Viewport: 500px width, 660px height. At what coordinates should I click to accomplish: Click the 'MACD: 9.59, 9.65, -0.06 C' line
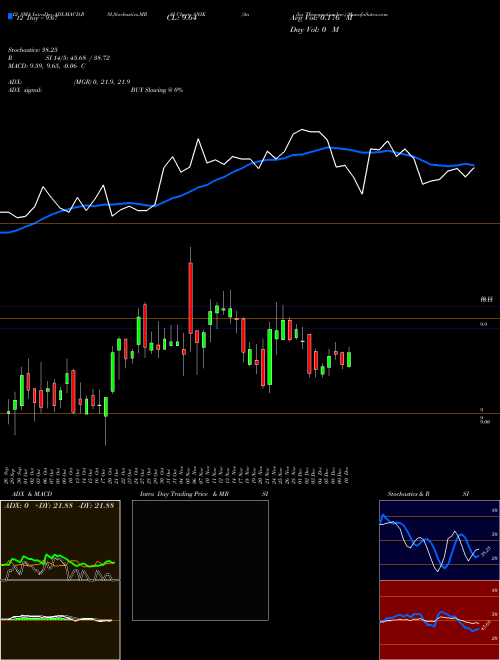pos(47,66)
